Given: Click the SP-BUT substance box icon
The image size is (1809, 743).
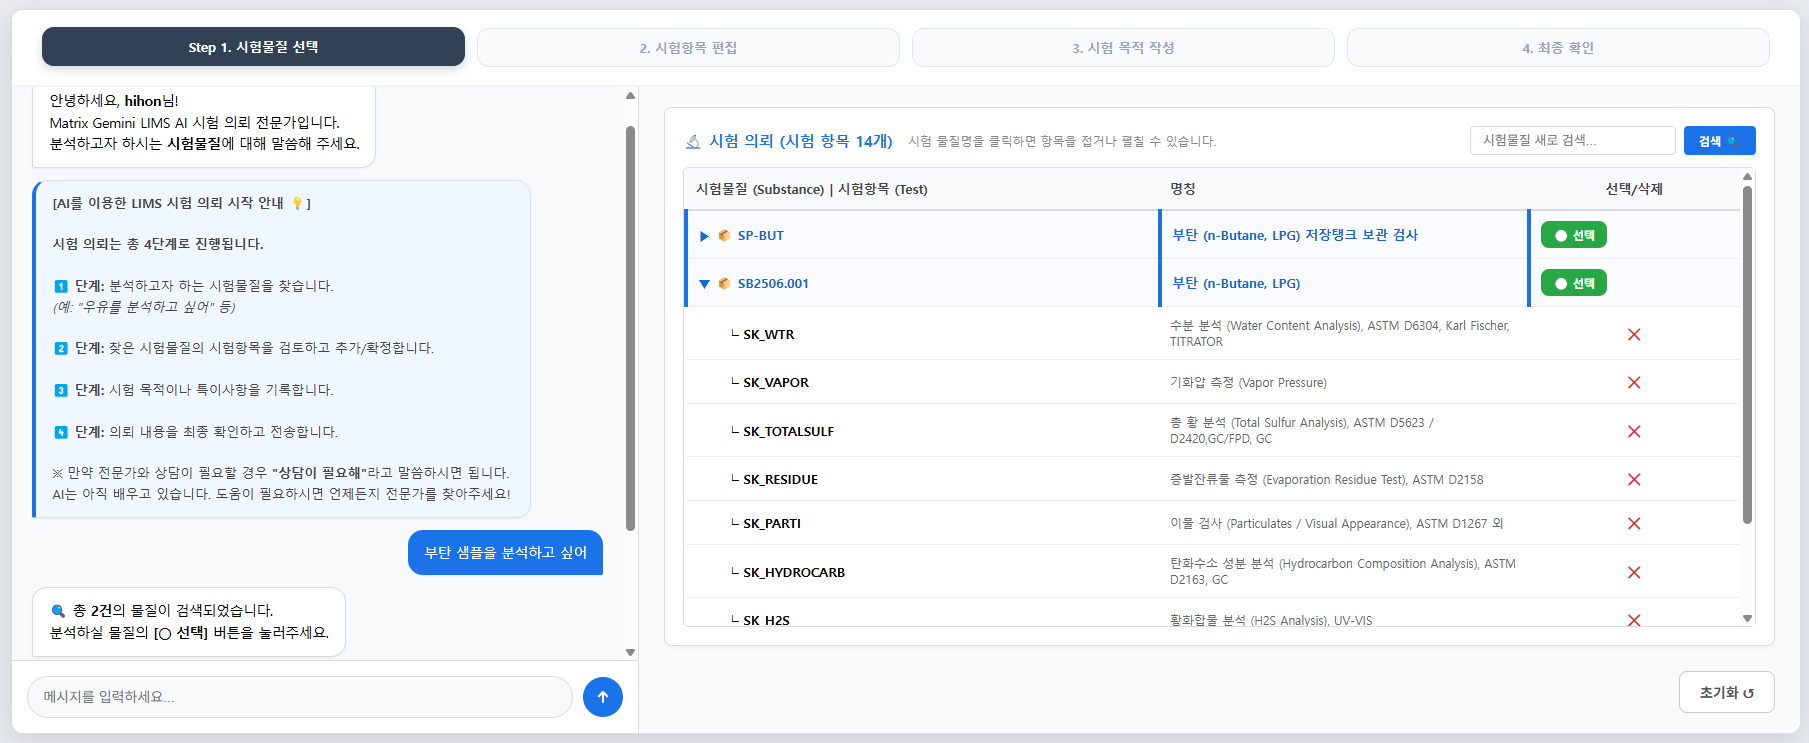Looking at the screenshot, I should pos(724,236).
